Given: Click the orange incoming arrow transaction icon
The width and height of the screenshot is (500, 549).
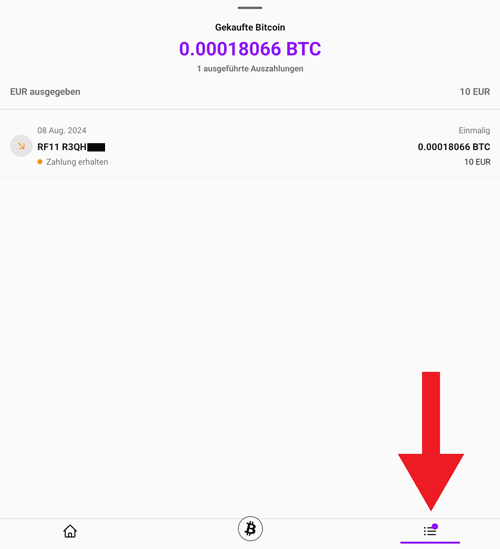Looking at the screenshot, I should [21, 146].
